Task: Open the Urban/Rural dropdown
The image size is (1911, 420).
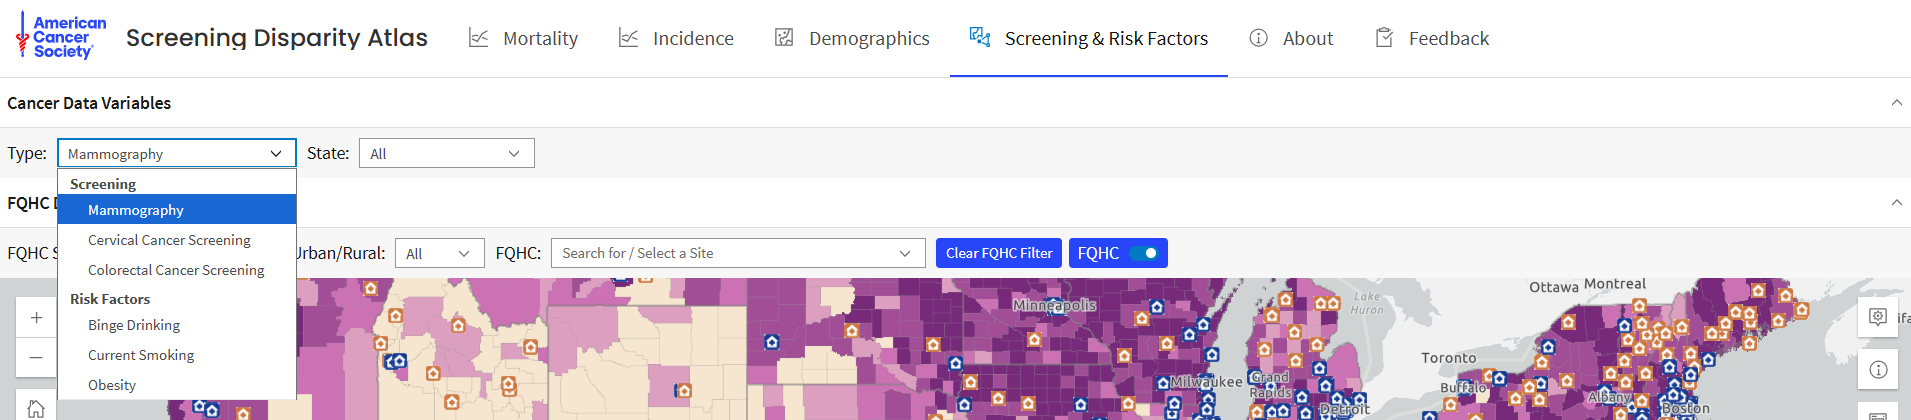Action: 440,253
